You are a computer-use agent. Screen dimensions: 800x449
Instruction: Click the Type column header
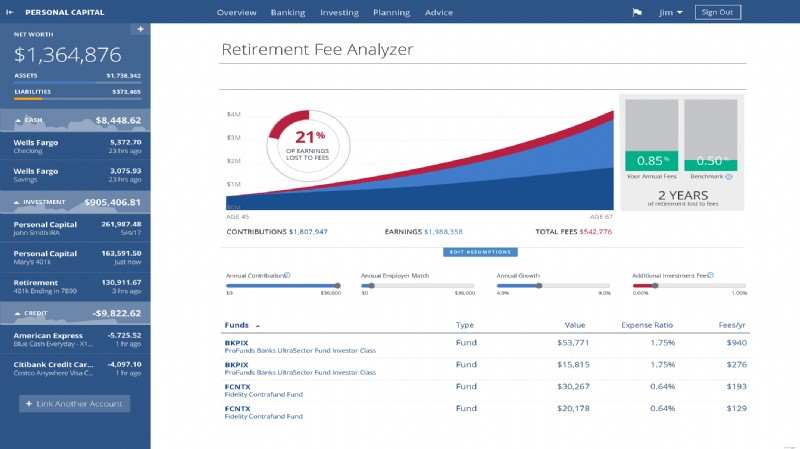[464, 325]
